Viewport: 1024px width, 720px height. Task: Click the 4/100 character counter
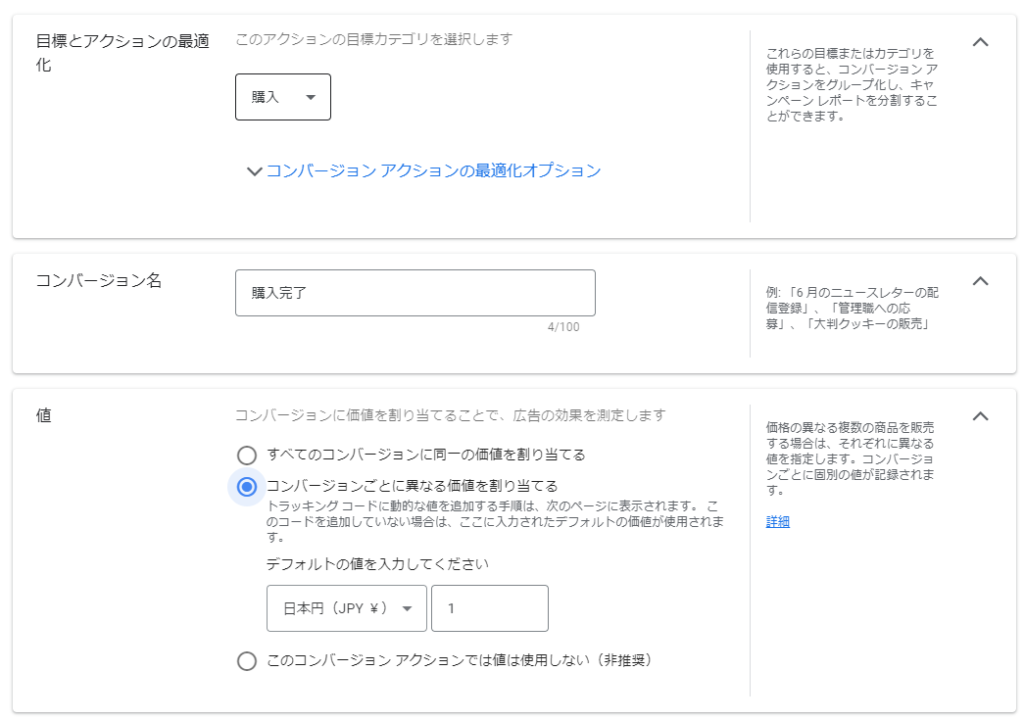pyautogui.click(x=563, y=327)
